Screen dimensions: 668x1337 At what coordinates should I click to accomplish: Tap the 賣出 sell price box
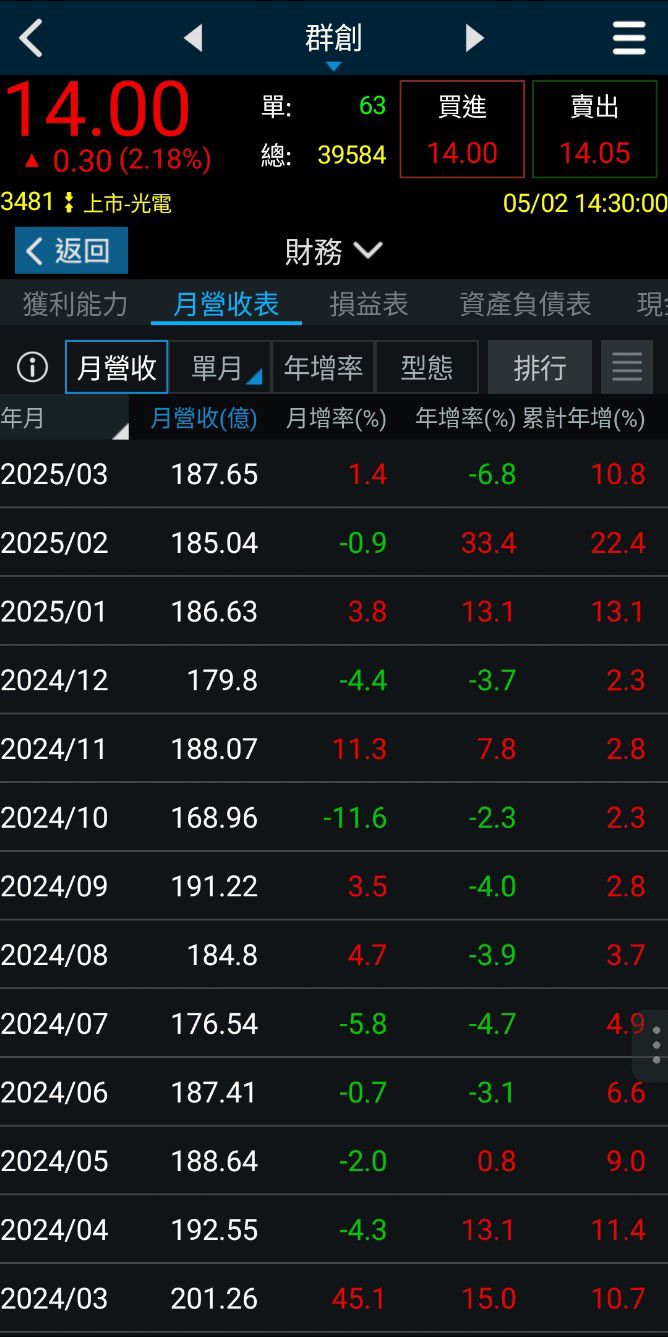(595, 129)
